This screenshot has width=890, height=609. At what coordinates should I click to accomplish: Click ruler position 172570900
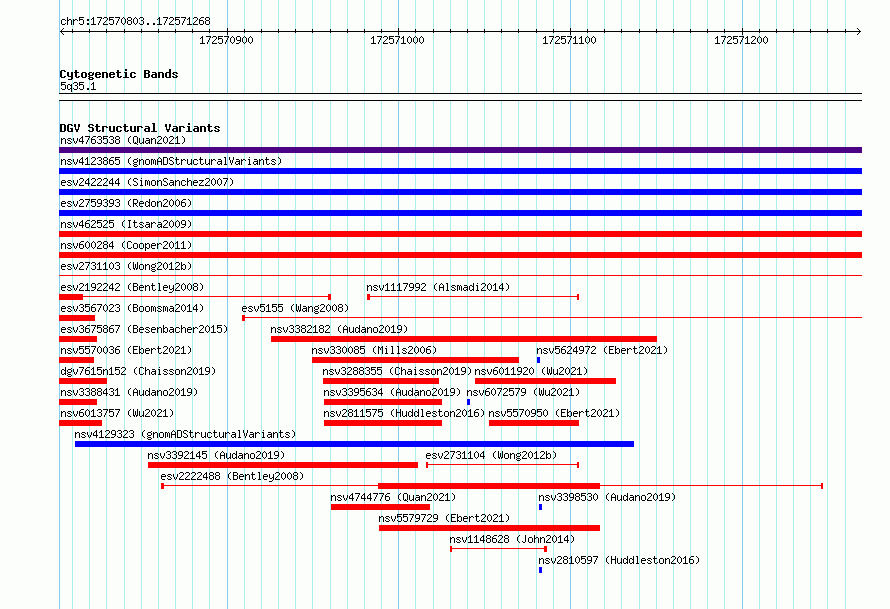coord(226,40)
